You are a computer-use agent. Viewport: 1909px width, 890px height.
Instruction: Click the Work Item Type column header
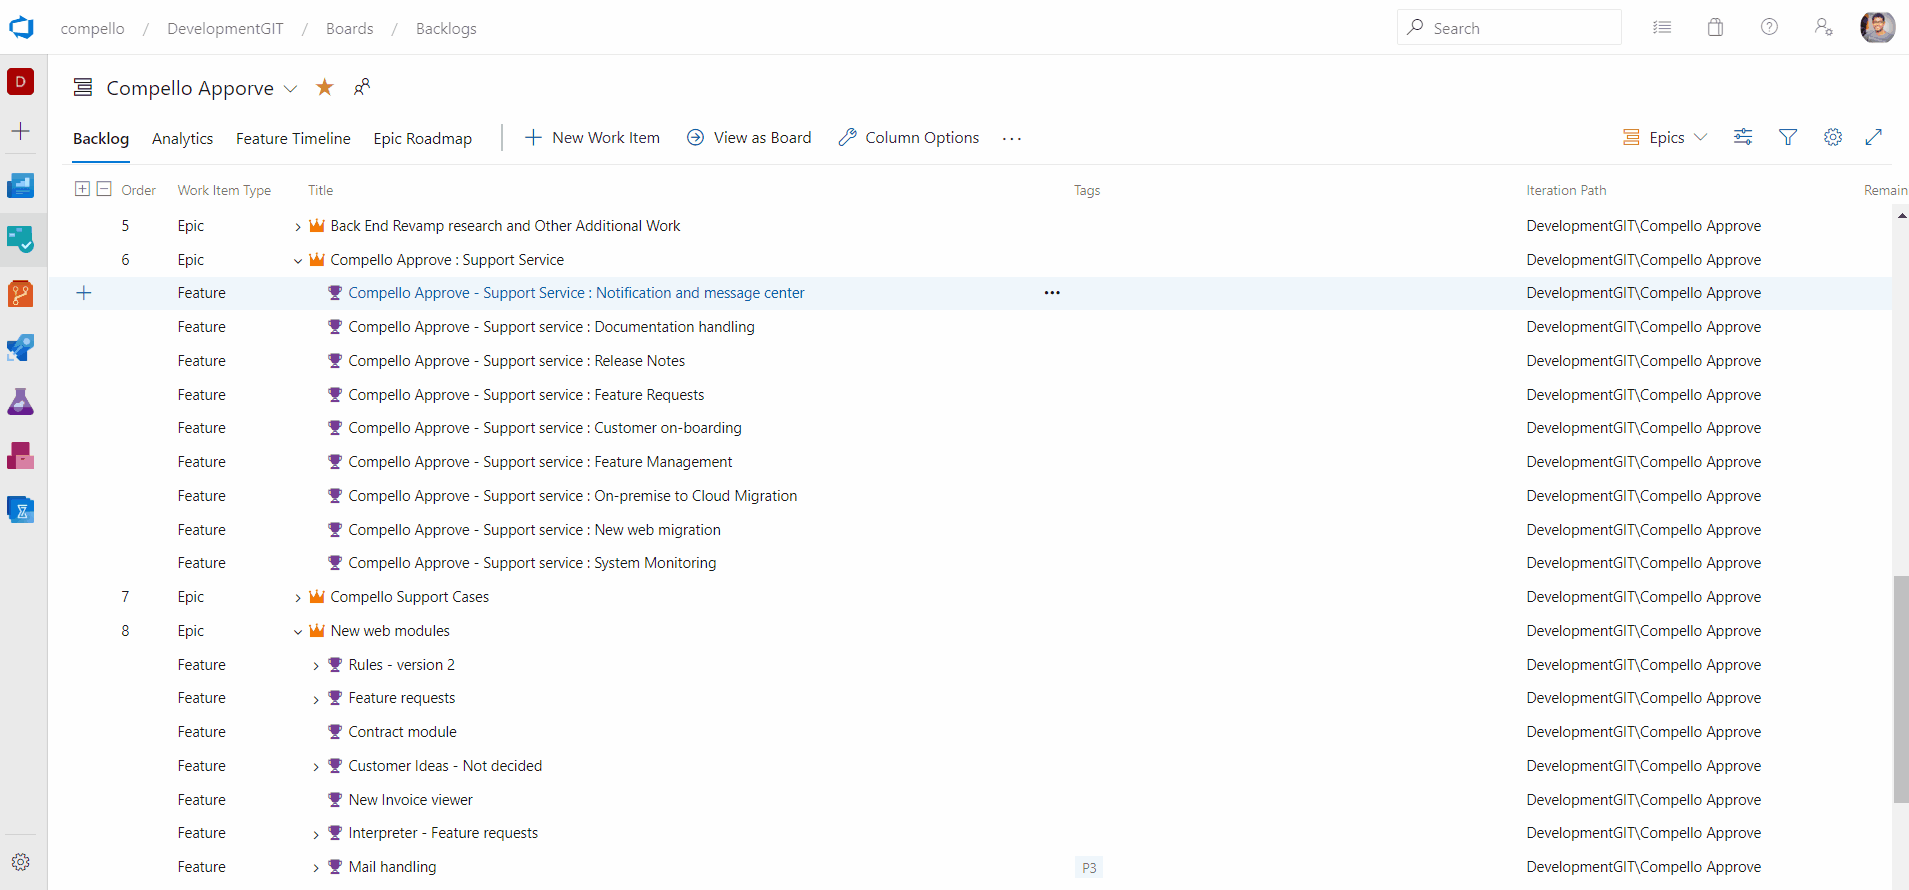(224, 190)
